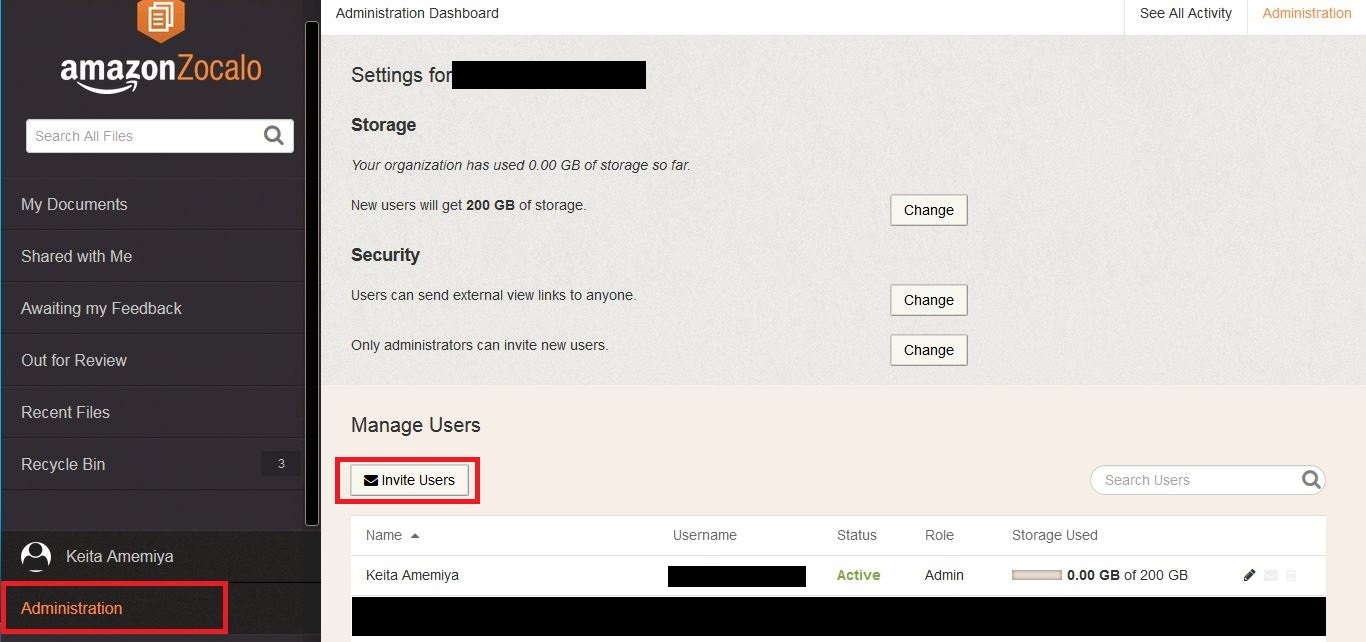Click the organization storage usage text
The width and height of the screenshot is (1366, 642).
[x=520, y=165]
